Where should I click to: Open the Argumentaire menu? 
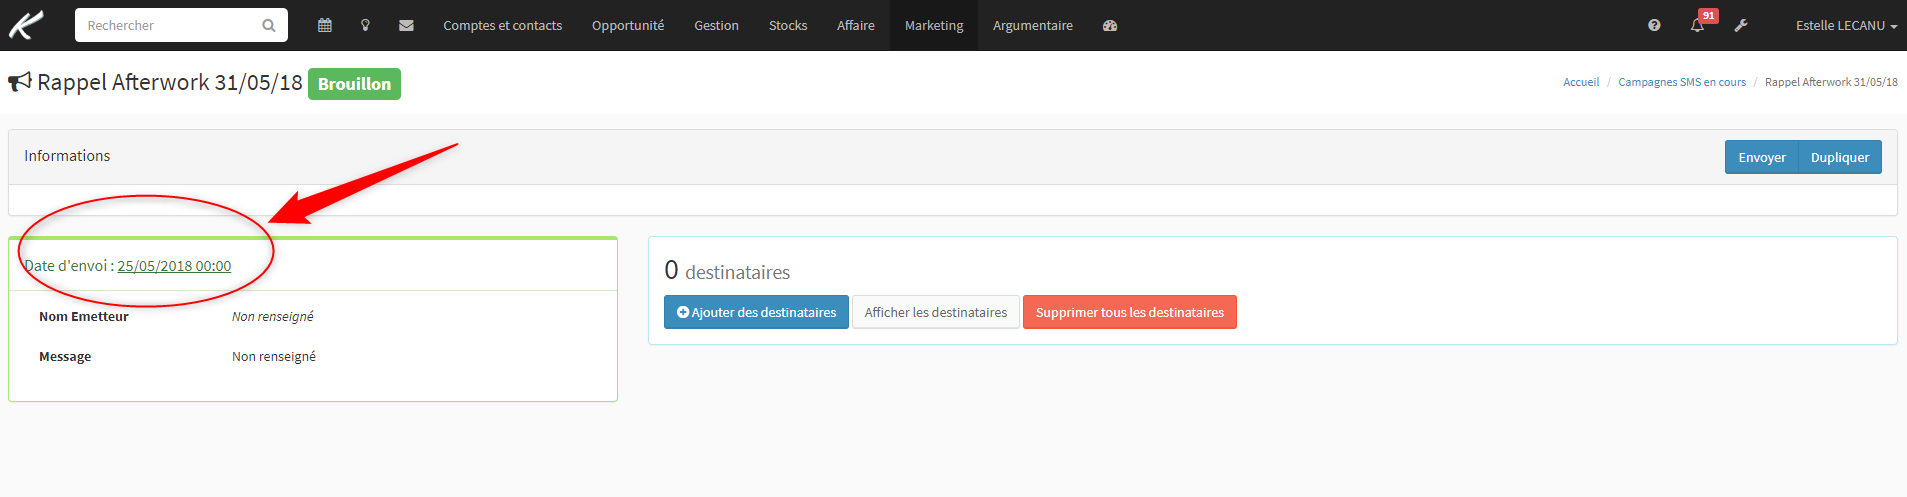tap(1033, 25)
